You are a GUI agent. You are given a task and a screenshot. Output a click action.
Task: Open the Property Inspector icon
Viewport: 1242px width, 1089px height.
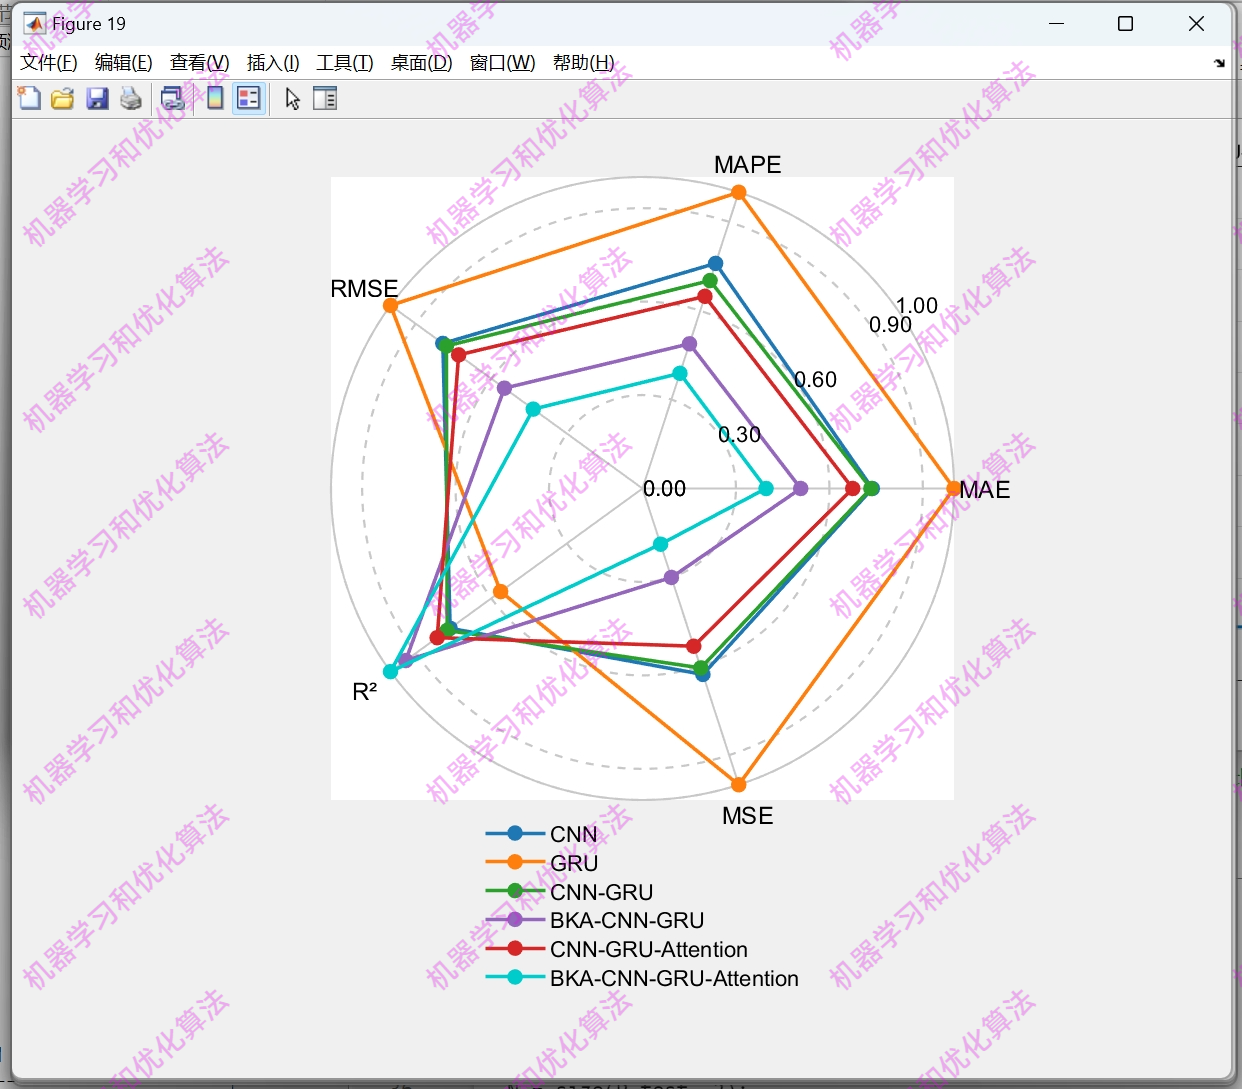coord(325,98)
